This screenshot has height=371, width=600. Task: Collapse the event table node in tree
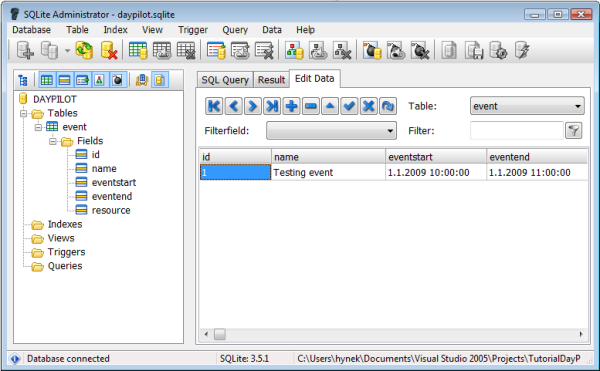pyautogui.click(x=38, y=127)
